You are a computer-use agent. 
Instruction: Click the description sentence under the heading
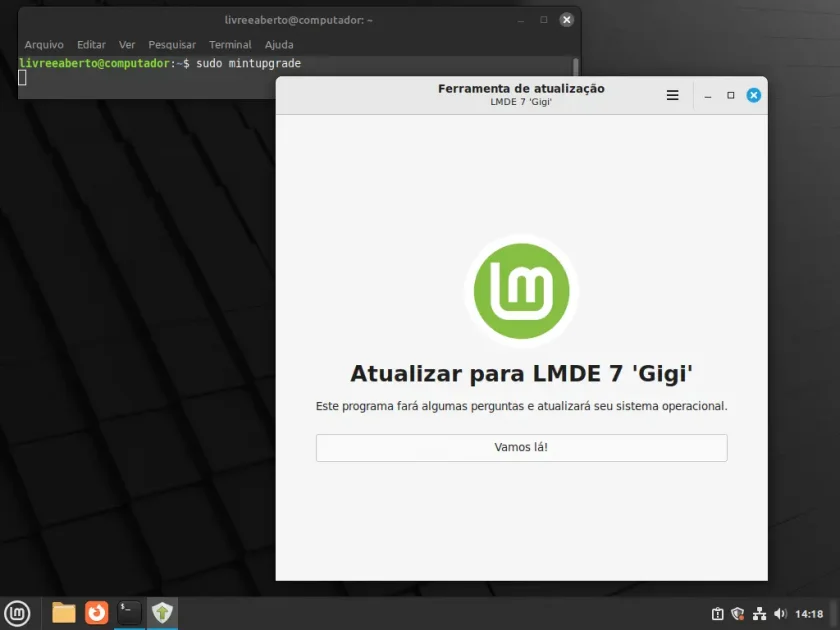pos(521,406)
